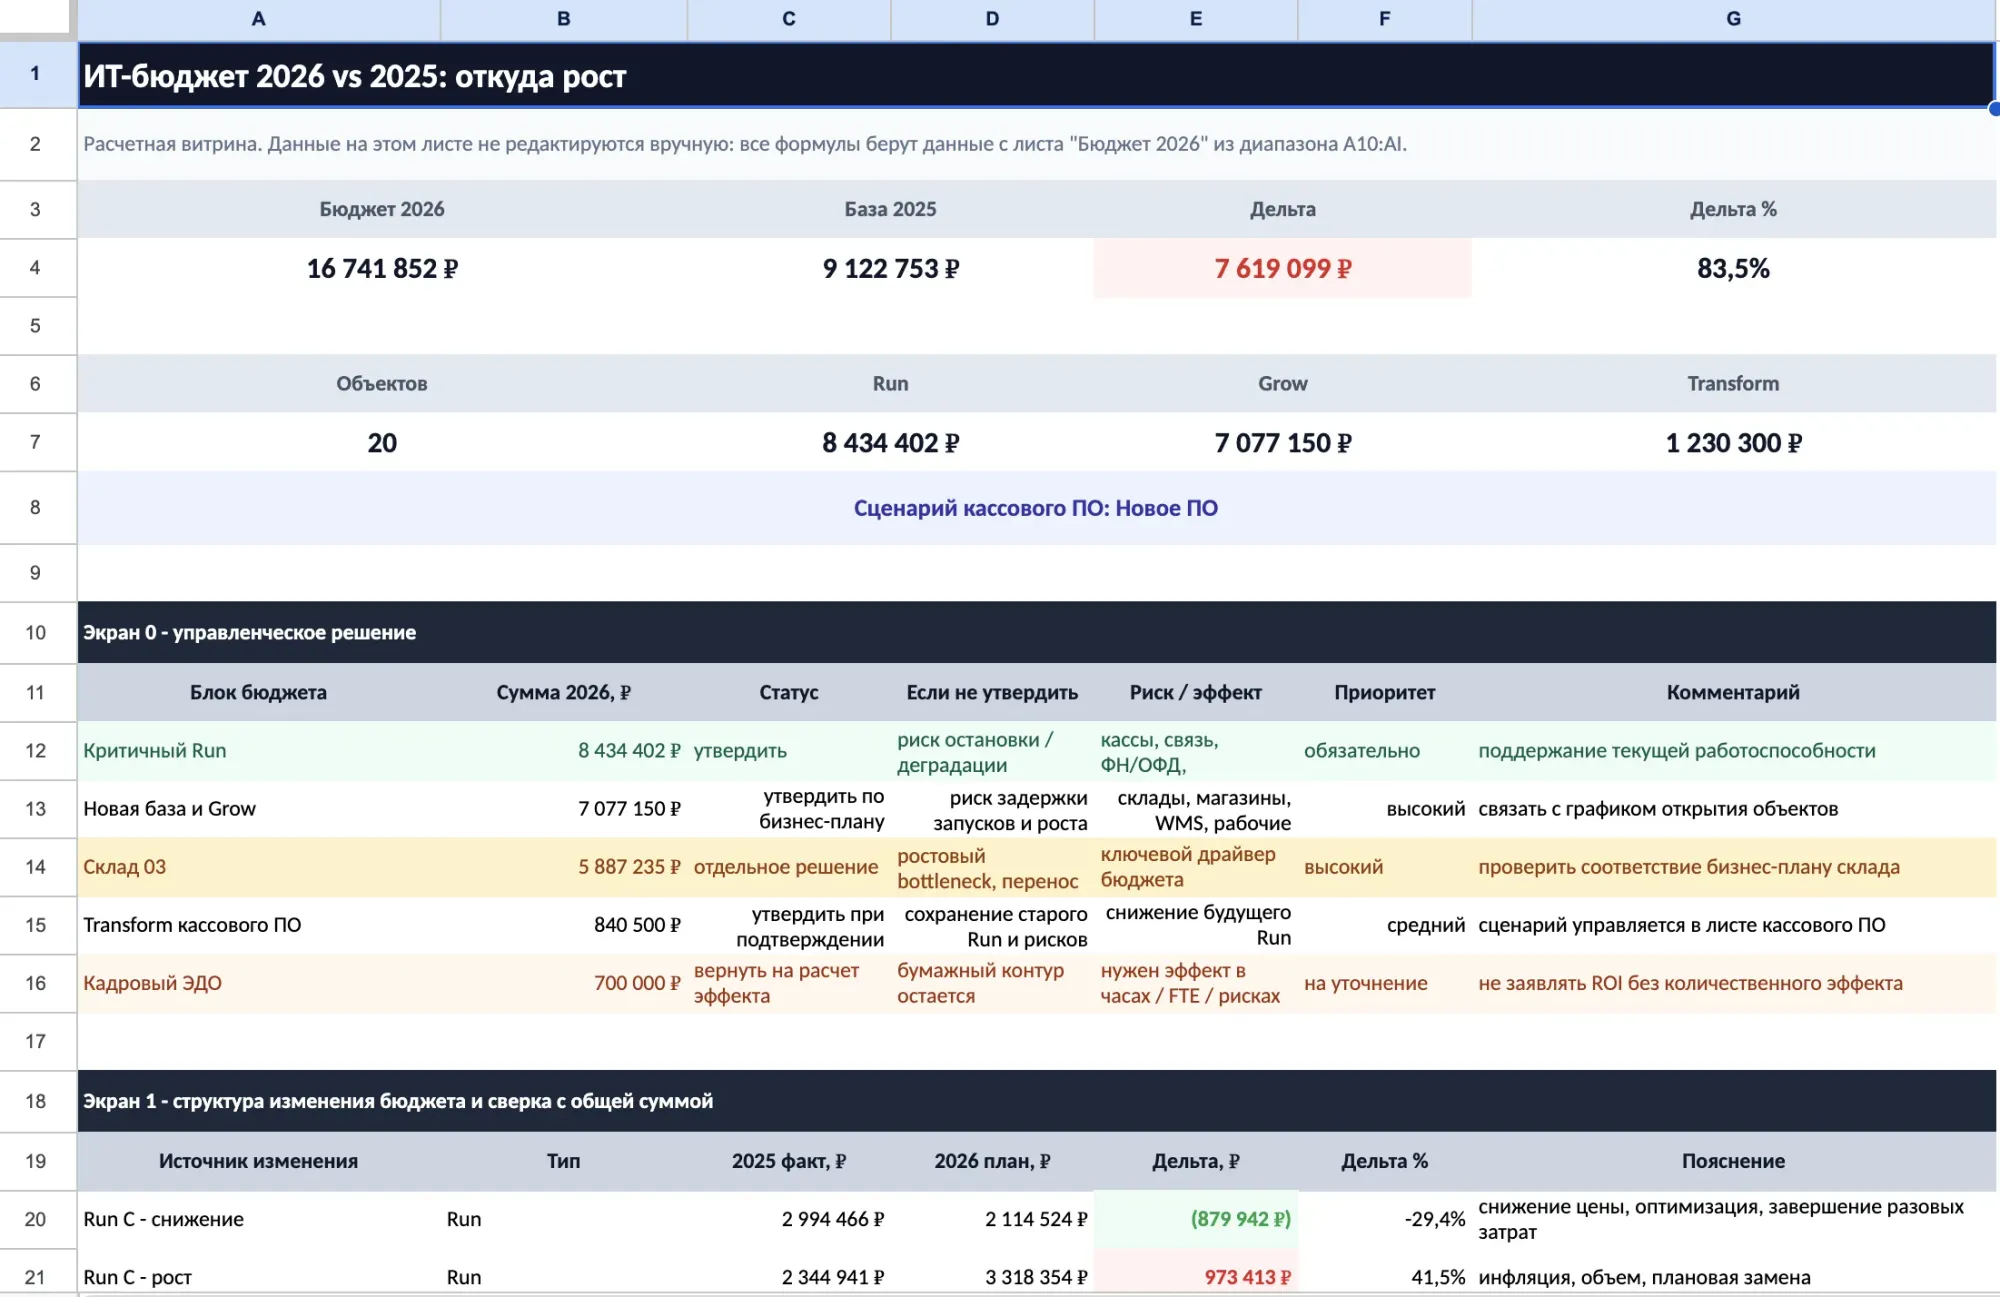This screenshot has height=1297, width=2000.
Task: Click the value 16 741 852 ₽
Action: pos(382,268)
